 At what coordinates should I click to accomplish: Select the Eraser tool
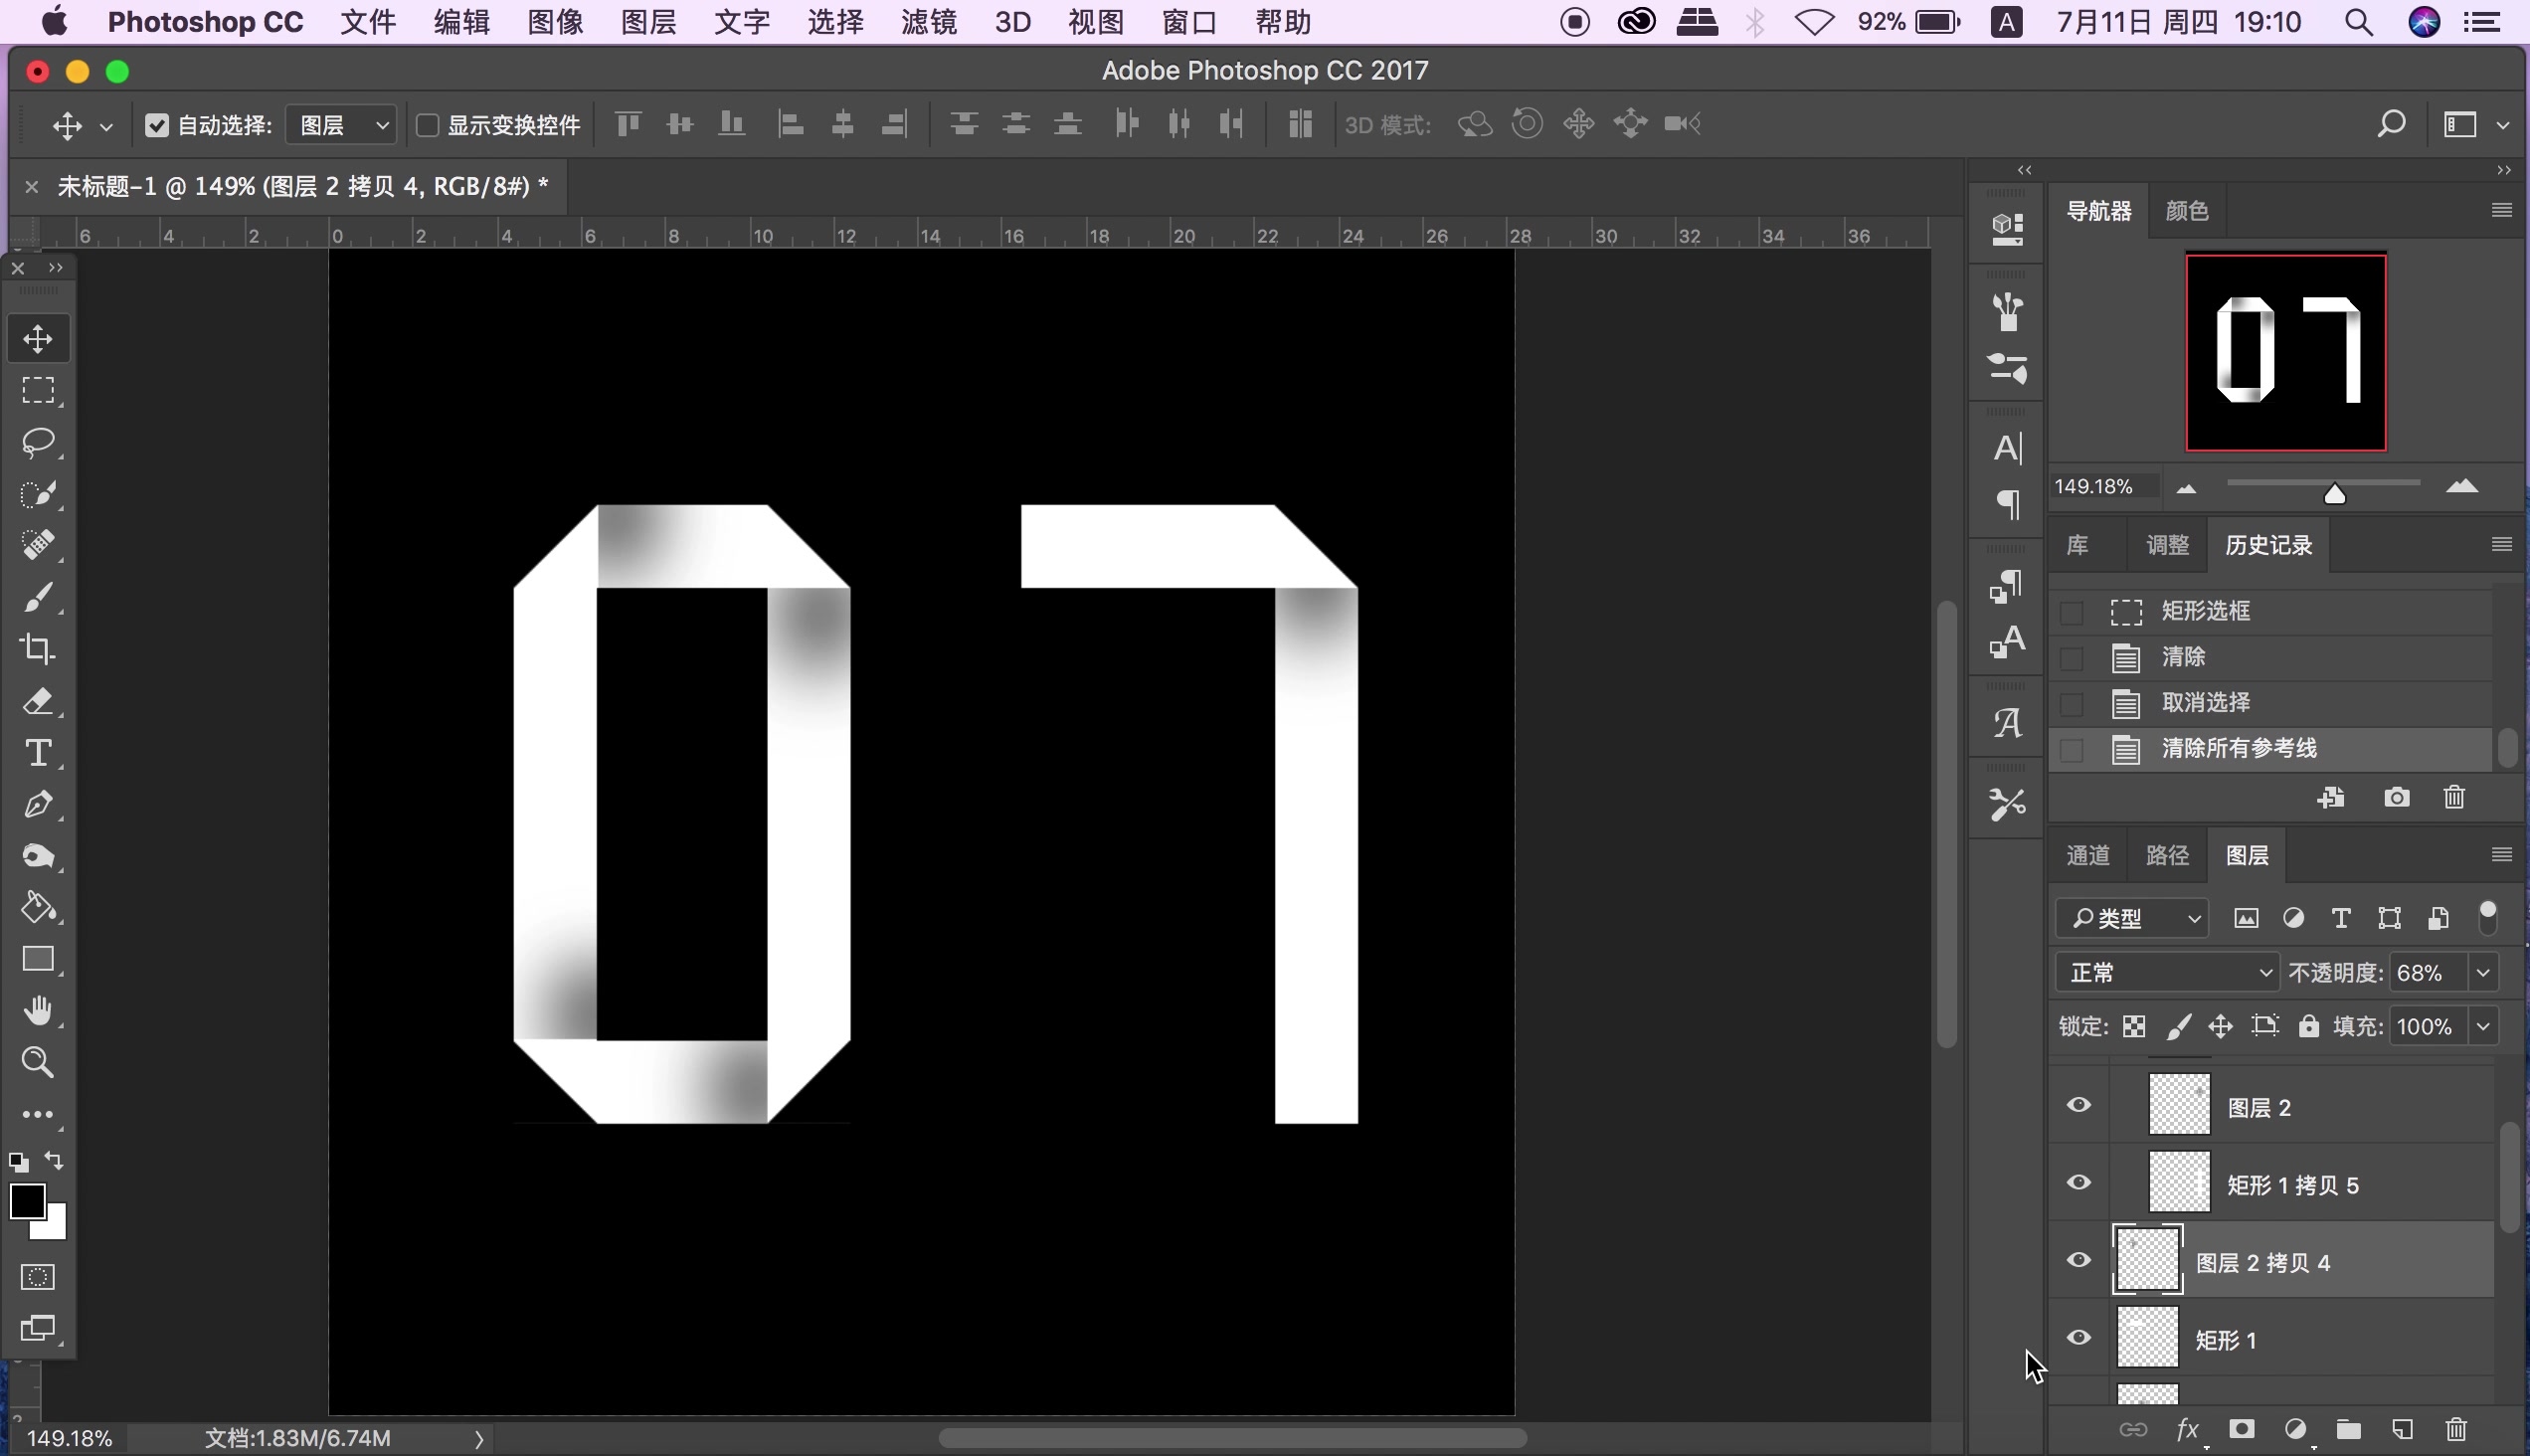38,701
